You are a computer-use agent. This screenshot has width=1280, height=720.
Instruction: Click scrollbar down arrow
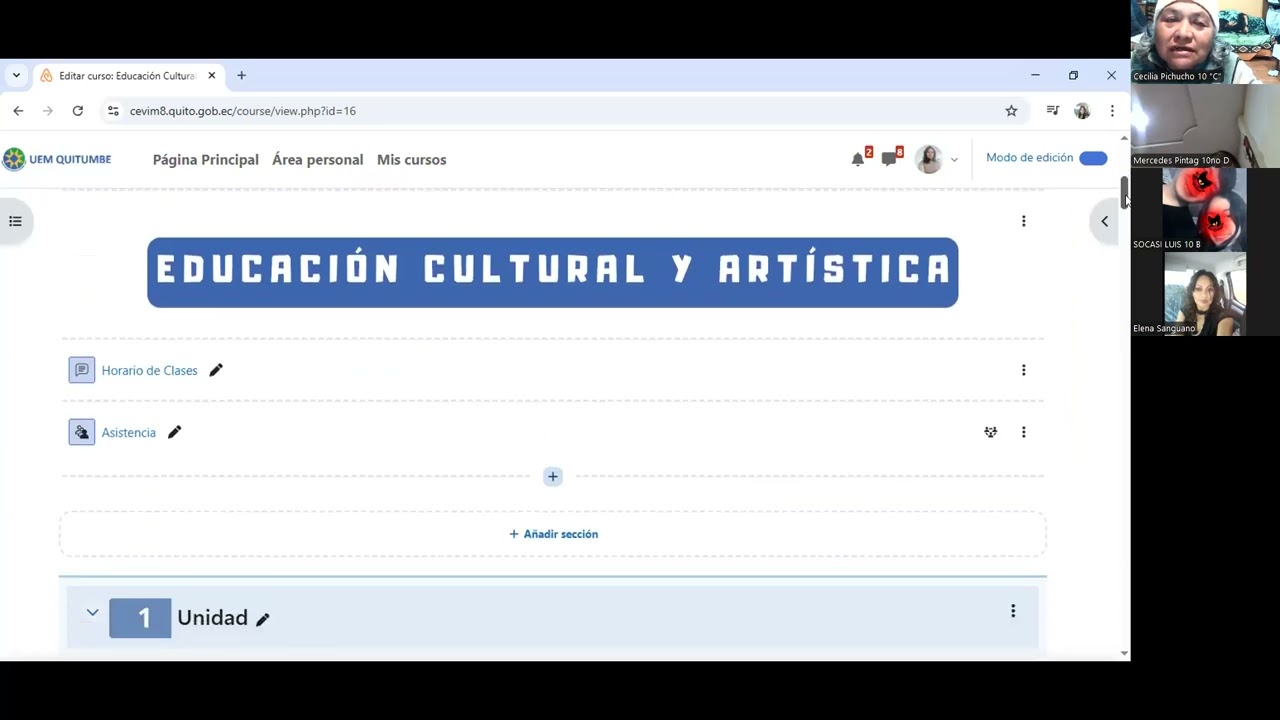1124,653
